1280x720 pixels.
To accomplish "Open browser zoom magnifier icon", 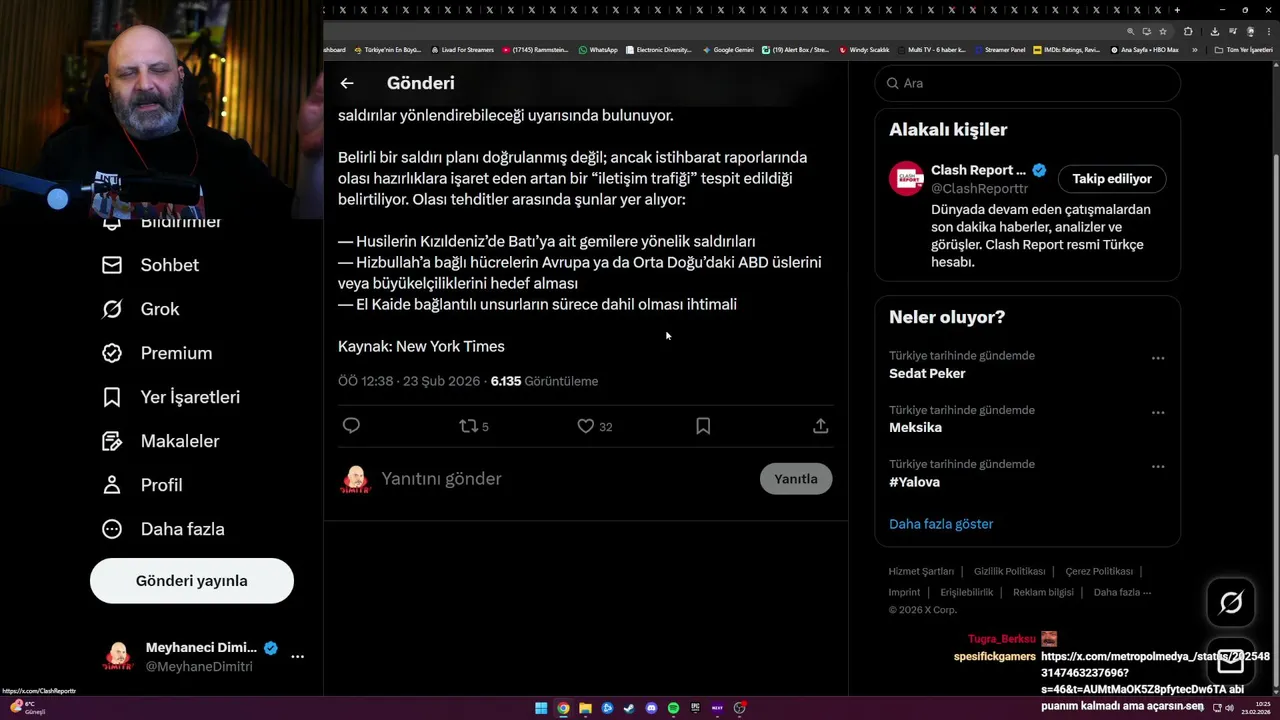I will (x=1130, y=31).
